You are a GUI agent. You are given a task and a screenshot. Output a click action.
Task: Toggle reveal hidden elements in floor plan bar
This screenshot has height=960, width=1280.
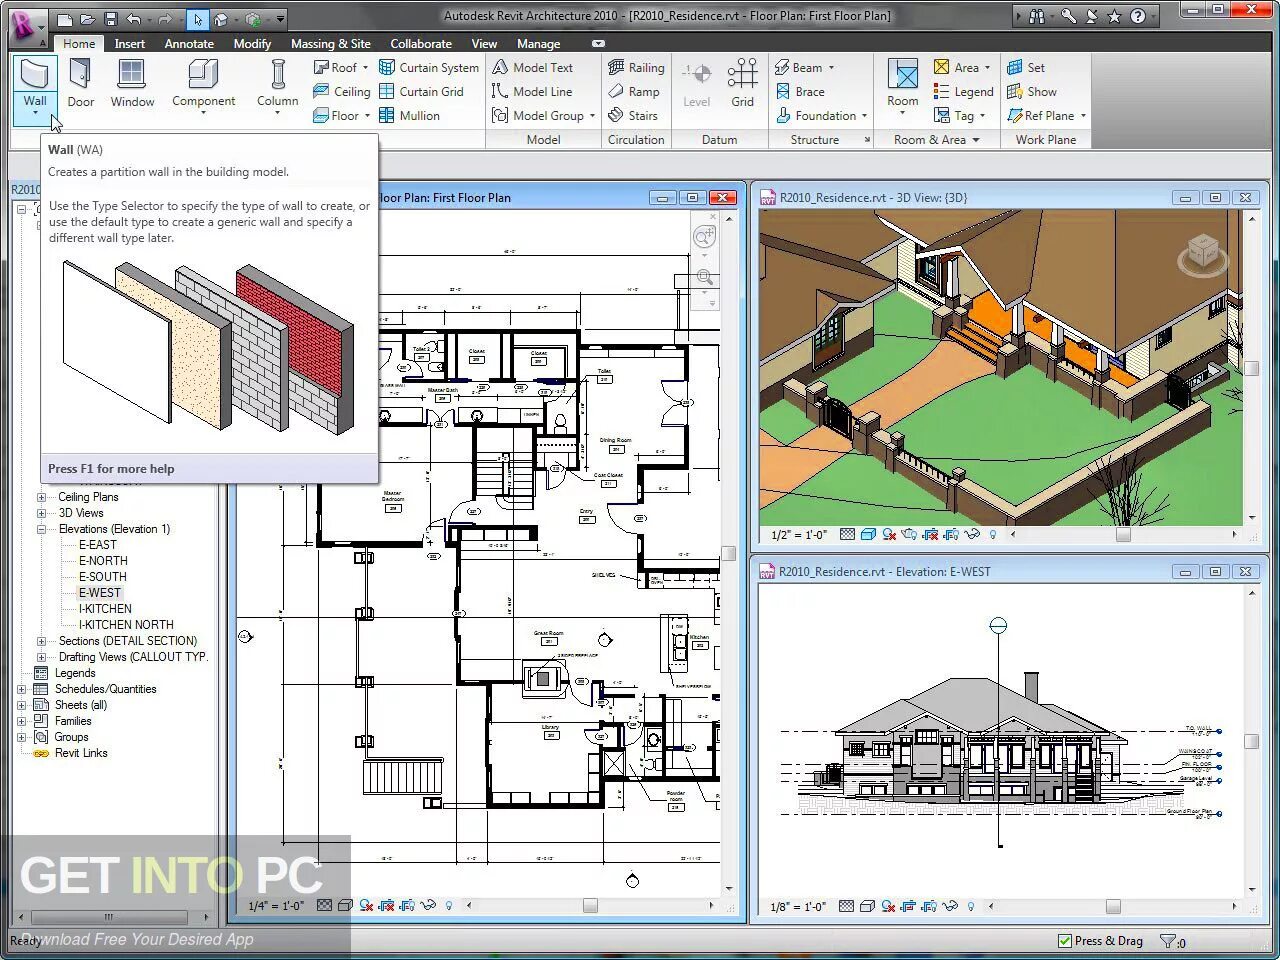pos(449,905)
